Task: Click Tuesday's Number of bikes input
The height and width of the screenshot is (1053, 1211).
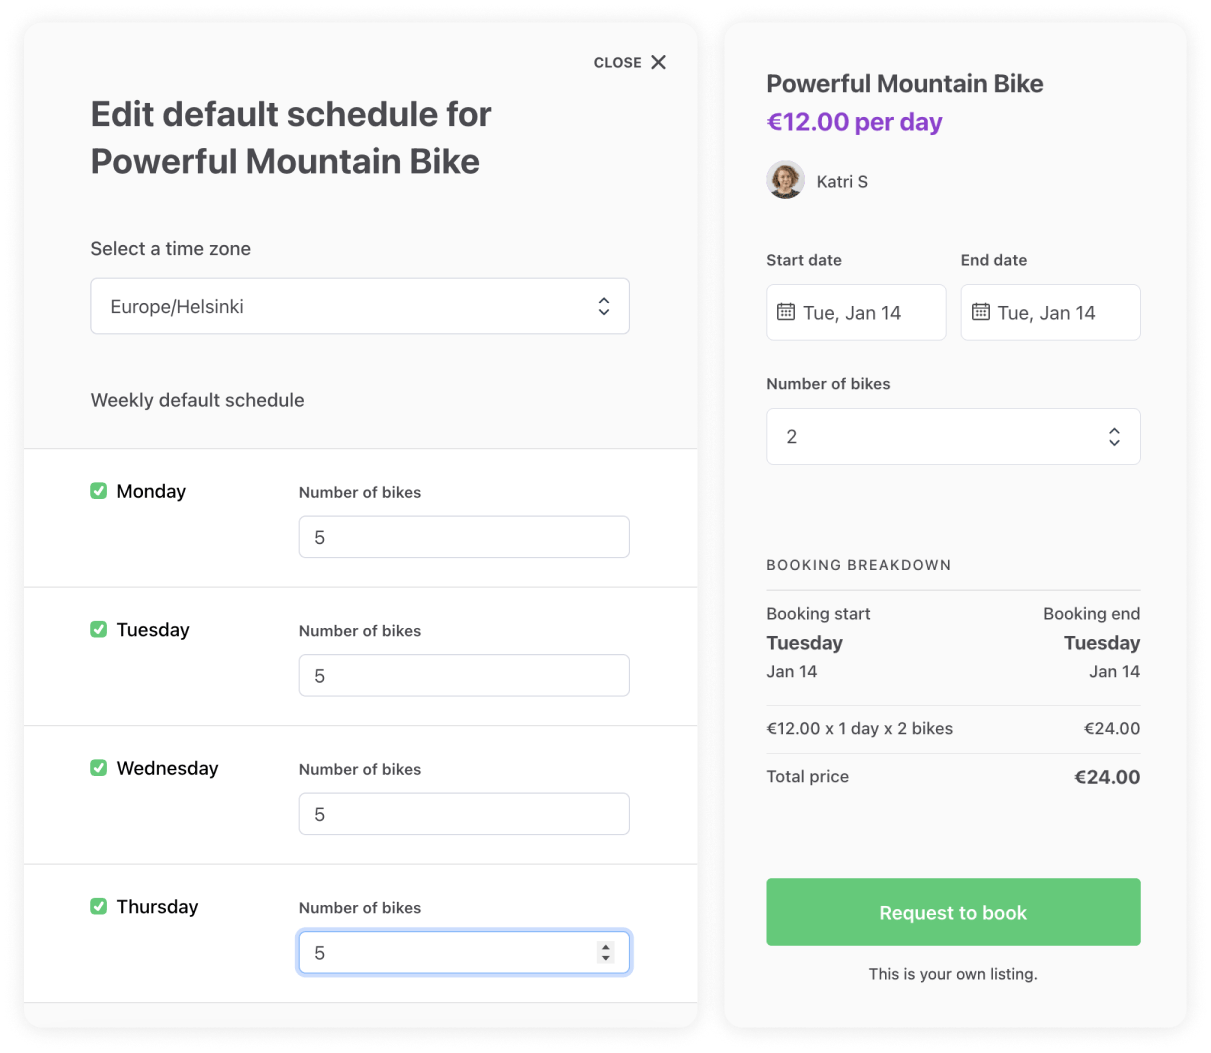Action: [x=464, y=675]
